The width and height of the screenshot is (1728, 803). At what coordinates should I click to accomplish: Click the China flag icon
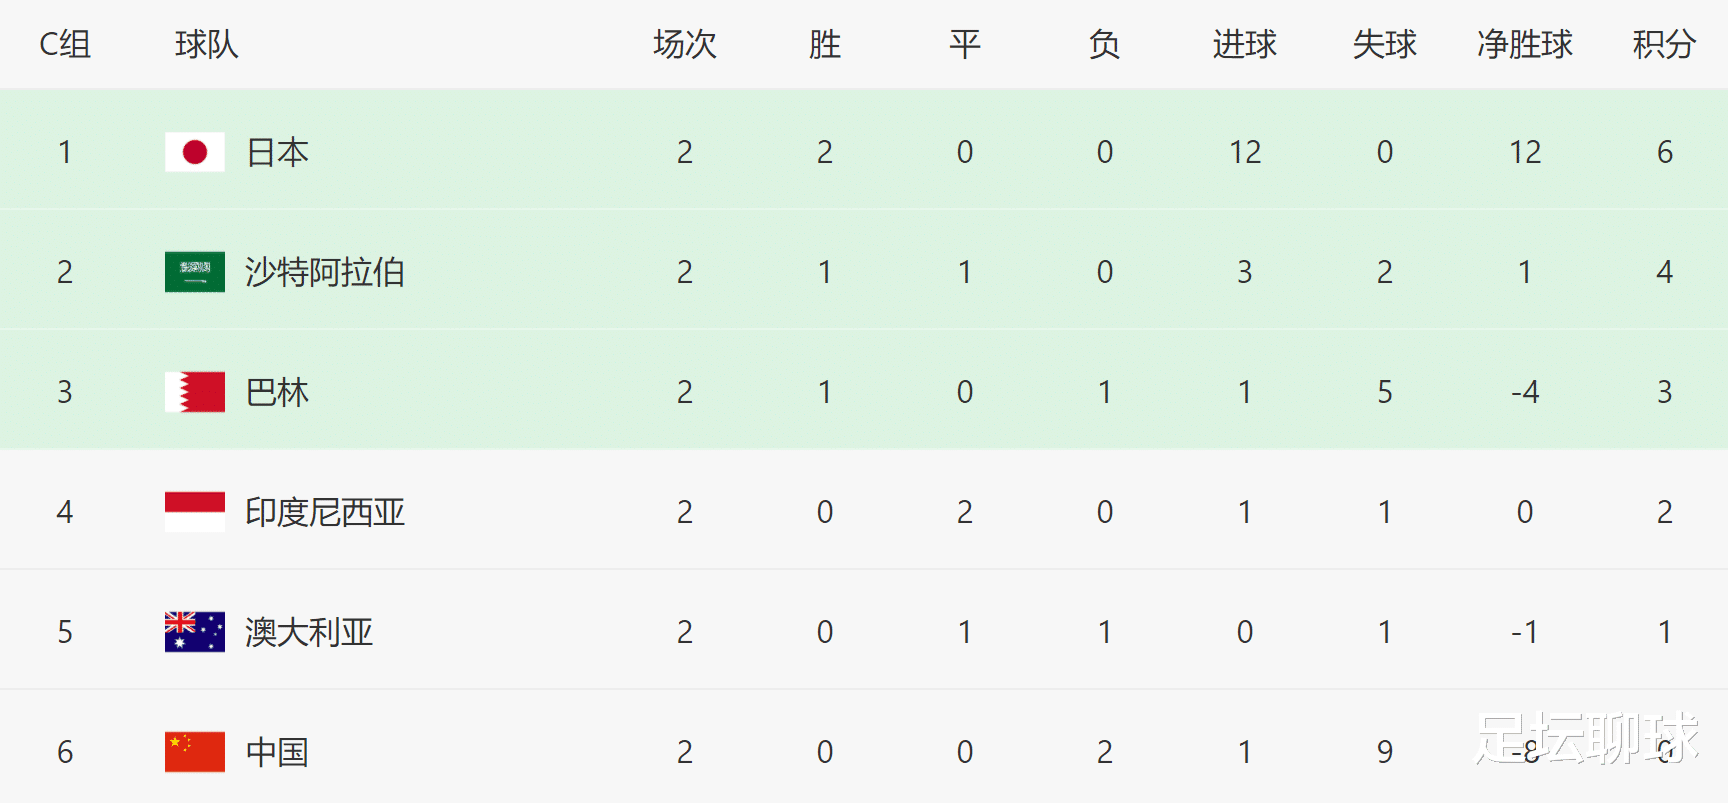pos(195,752)
